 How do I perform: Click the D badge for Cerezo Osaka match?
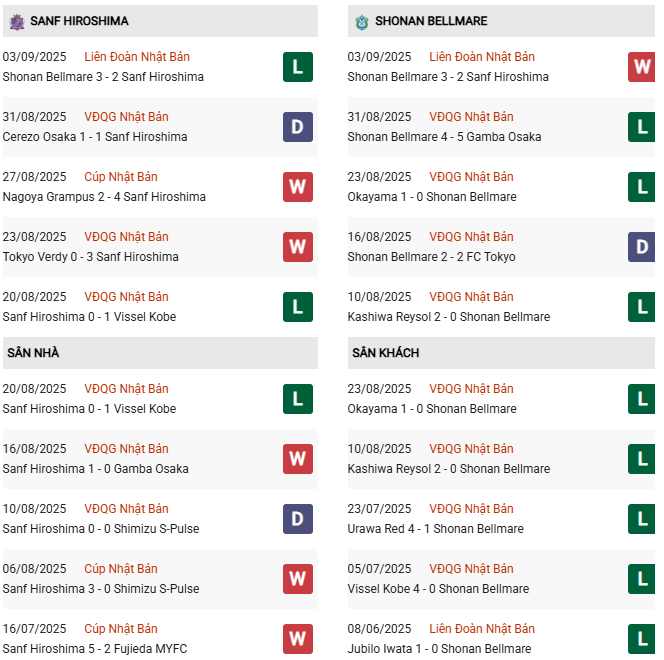pyautogui.click(x=298, y=127)
